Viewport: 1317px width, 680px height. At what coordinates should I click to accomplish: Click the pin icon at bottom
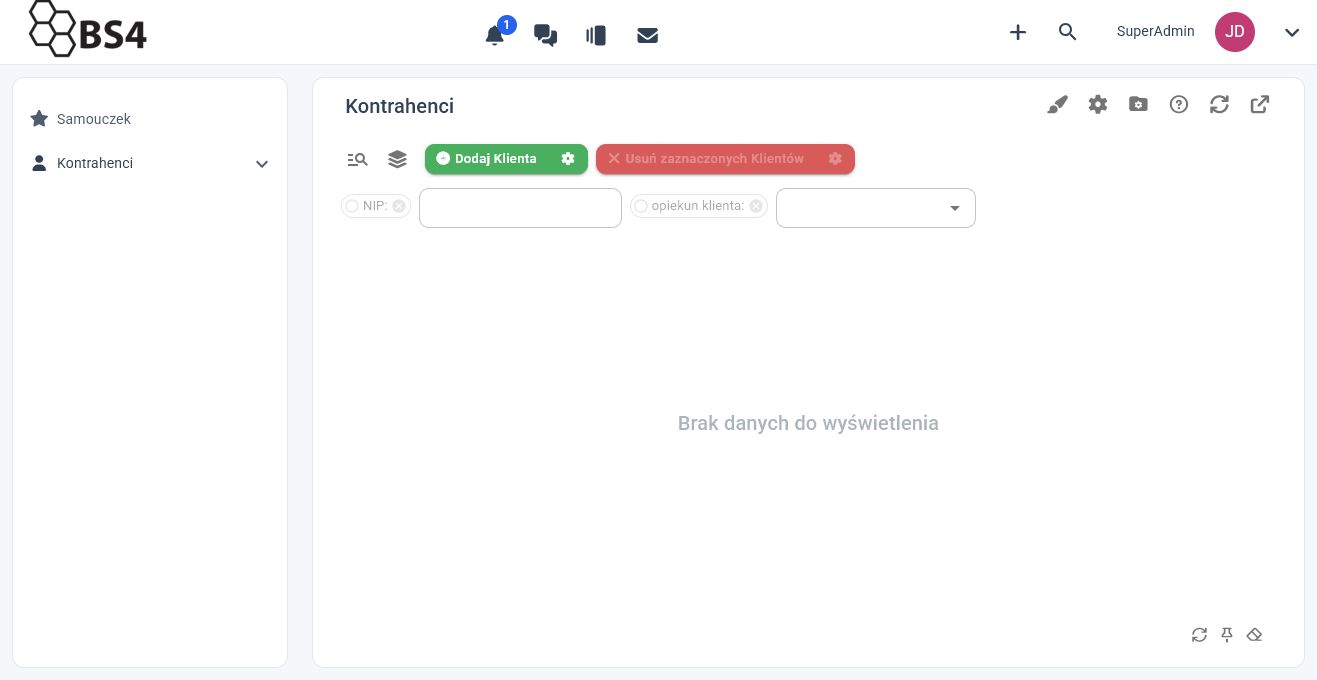(1227, 635)
